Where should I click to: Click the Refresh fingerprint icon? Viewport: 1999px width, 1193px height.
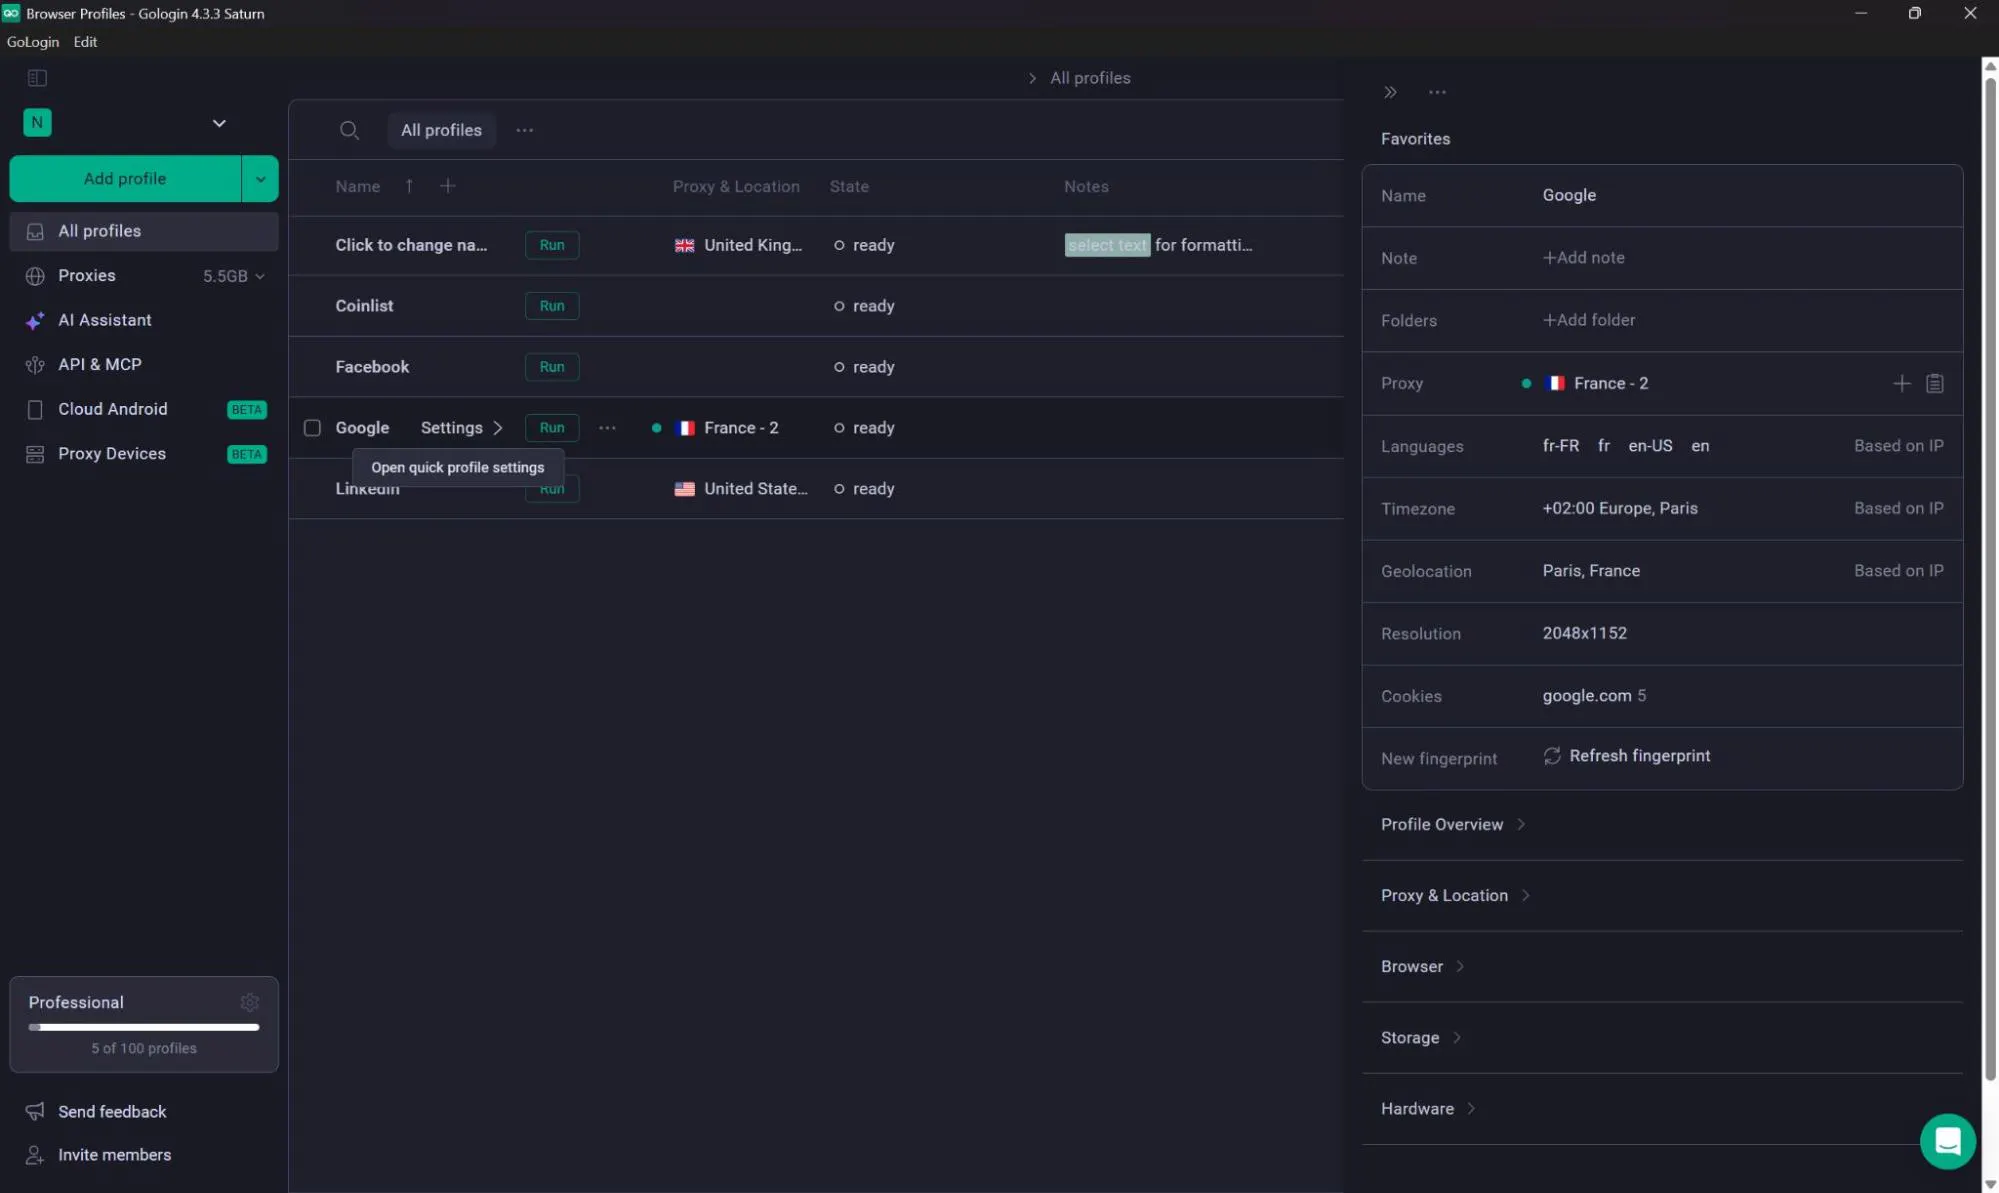[1552, 756]
